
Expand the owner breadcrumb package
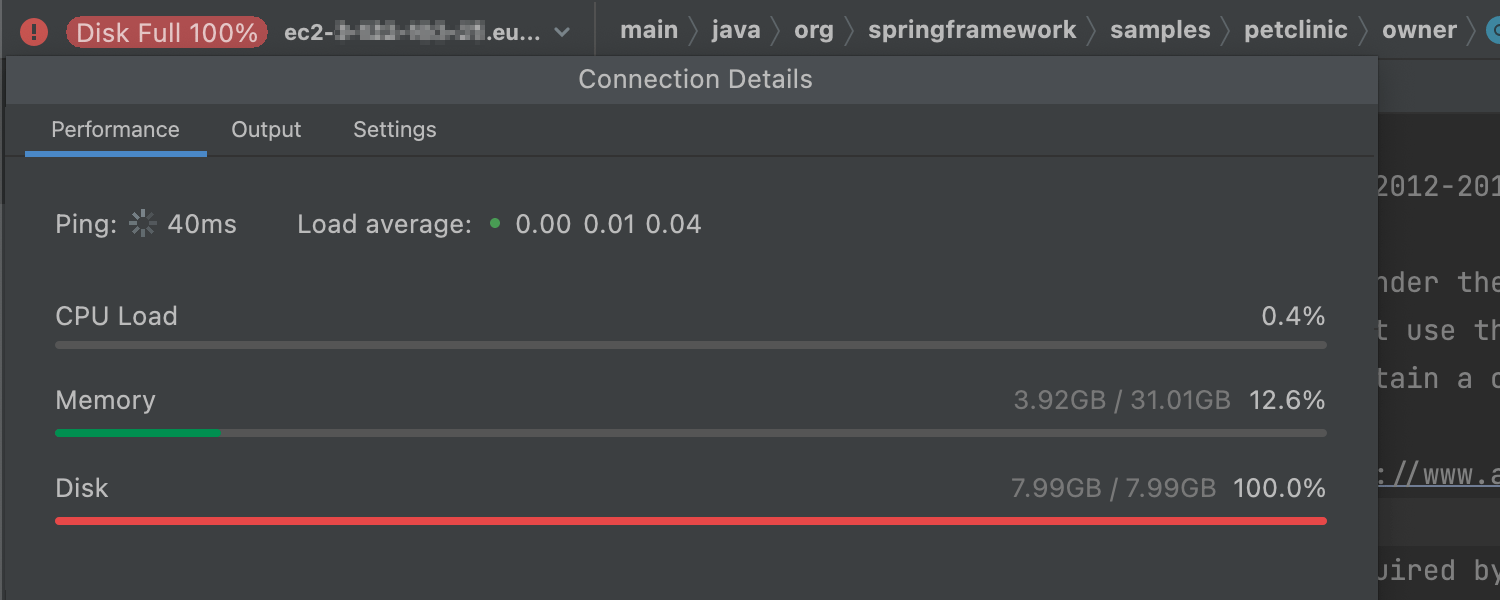point(1419,30)
